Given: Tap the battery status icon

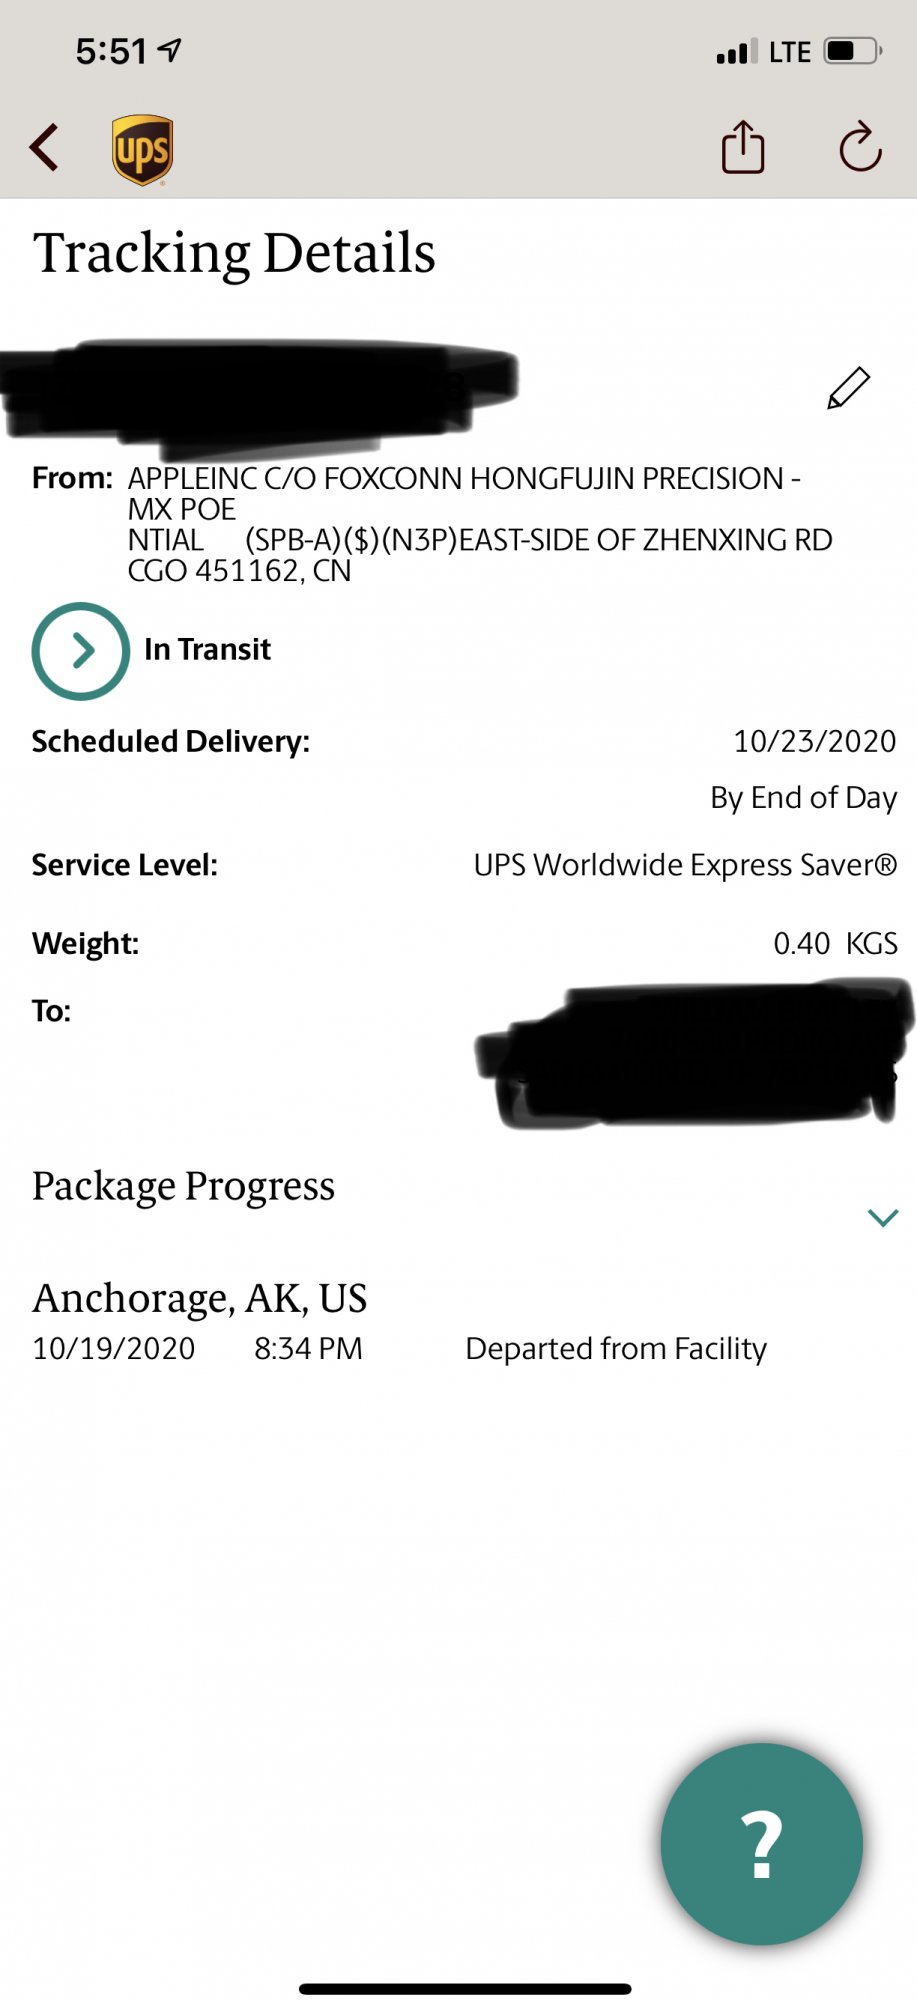Looking at the screenshot, I should pos(852,51).
